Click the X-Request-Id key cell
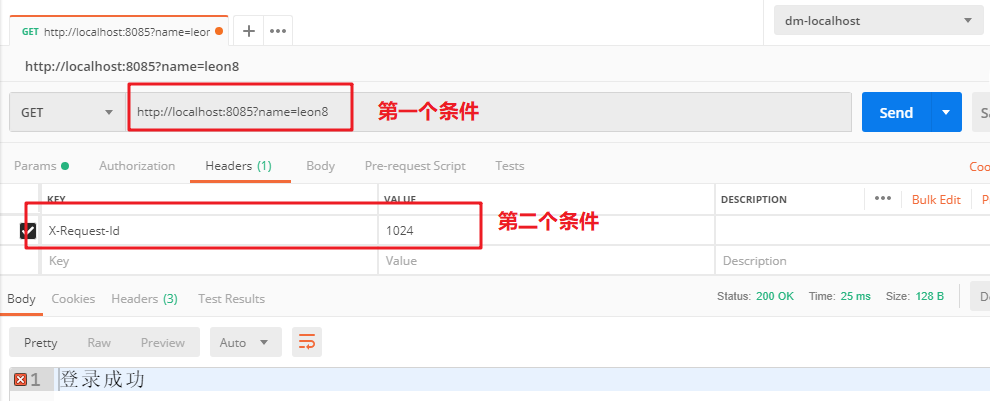Viewport: 990px width, 401px height. [210, 230]
